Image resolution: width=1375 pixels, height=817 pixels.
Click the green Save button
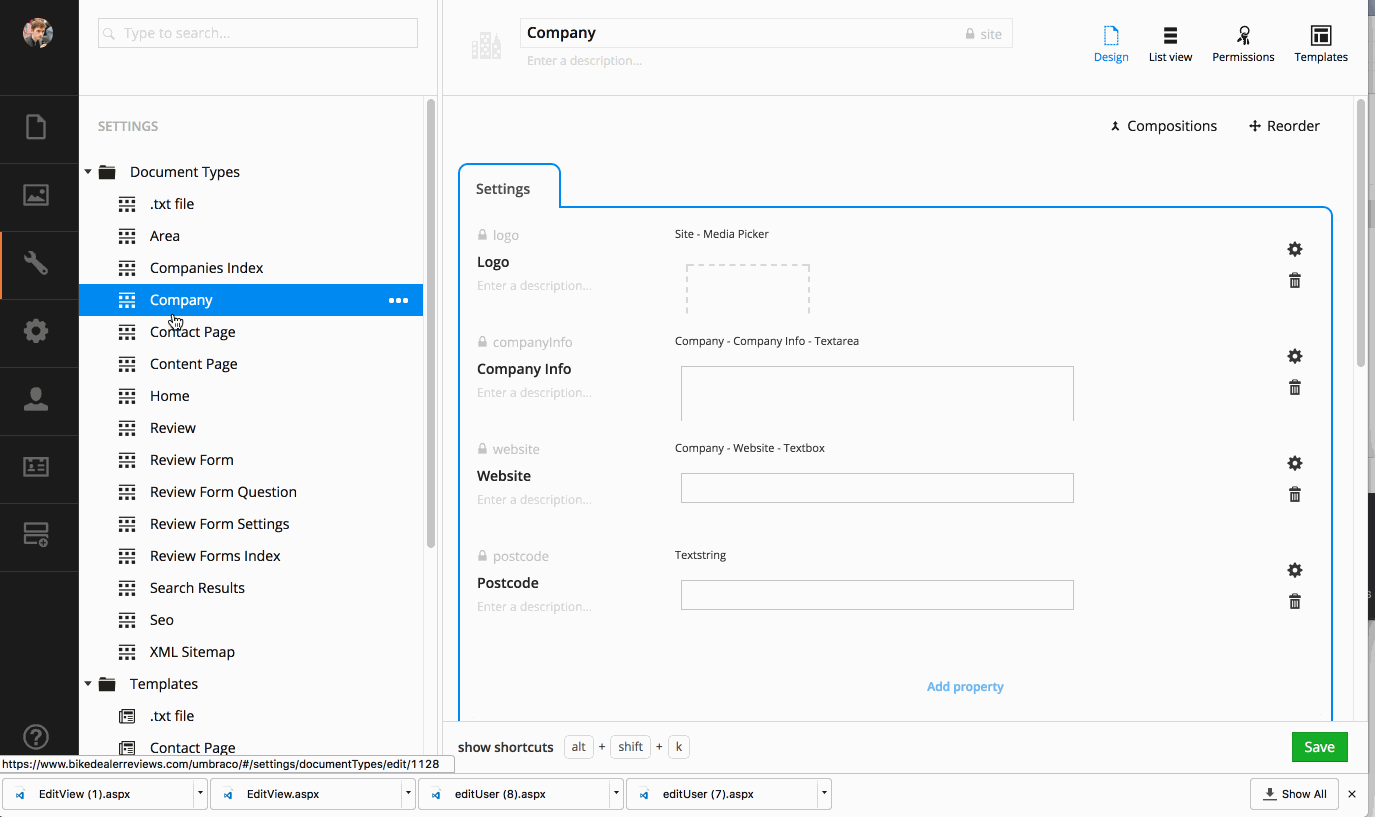point(1319,747)
